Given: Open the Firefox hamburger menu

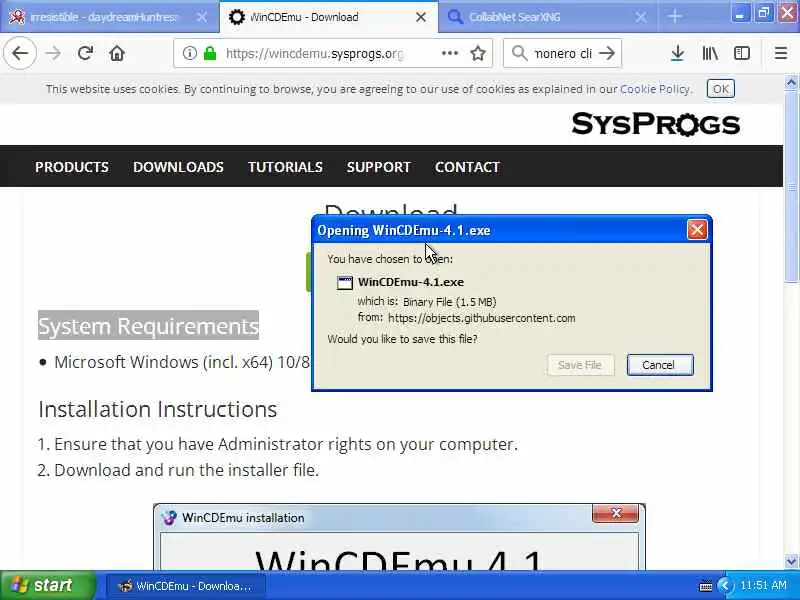Looking at the screenshot, I should click(x=781, y=53).
